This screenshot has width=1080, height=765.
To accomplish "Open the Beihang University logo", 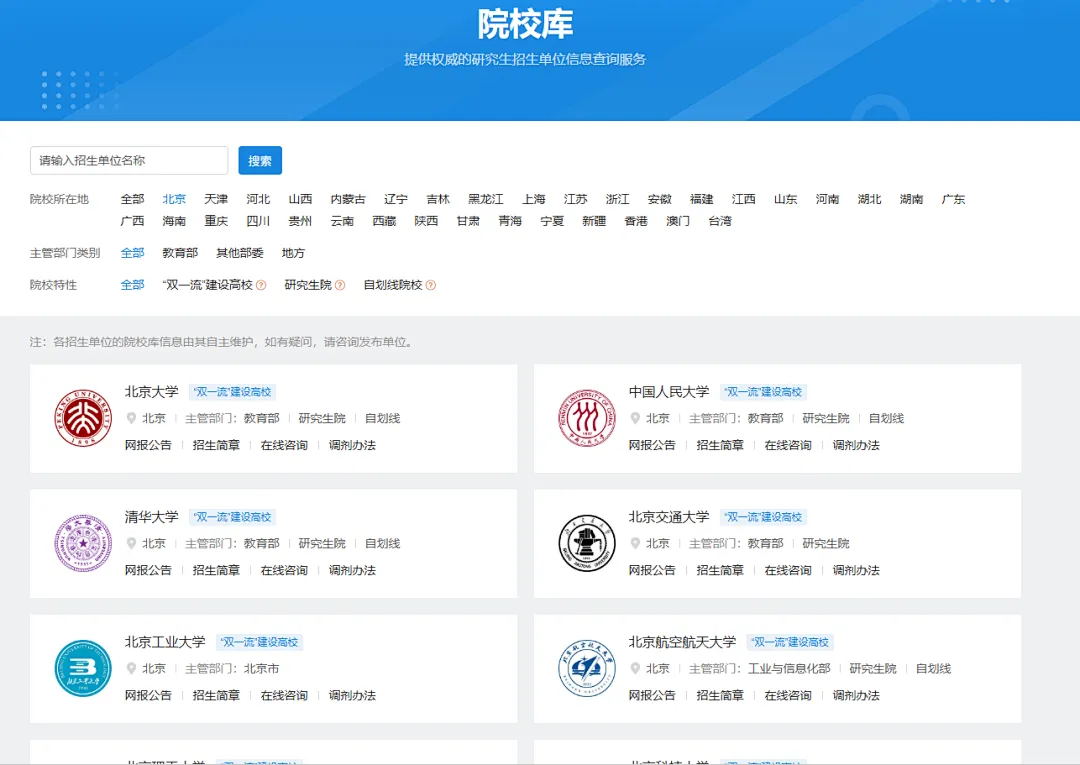I will (587, 668).
